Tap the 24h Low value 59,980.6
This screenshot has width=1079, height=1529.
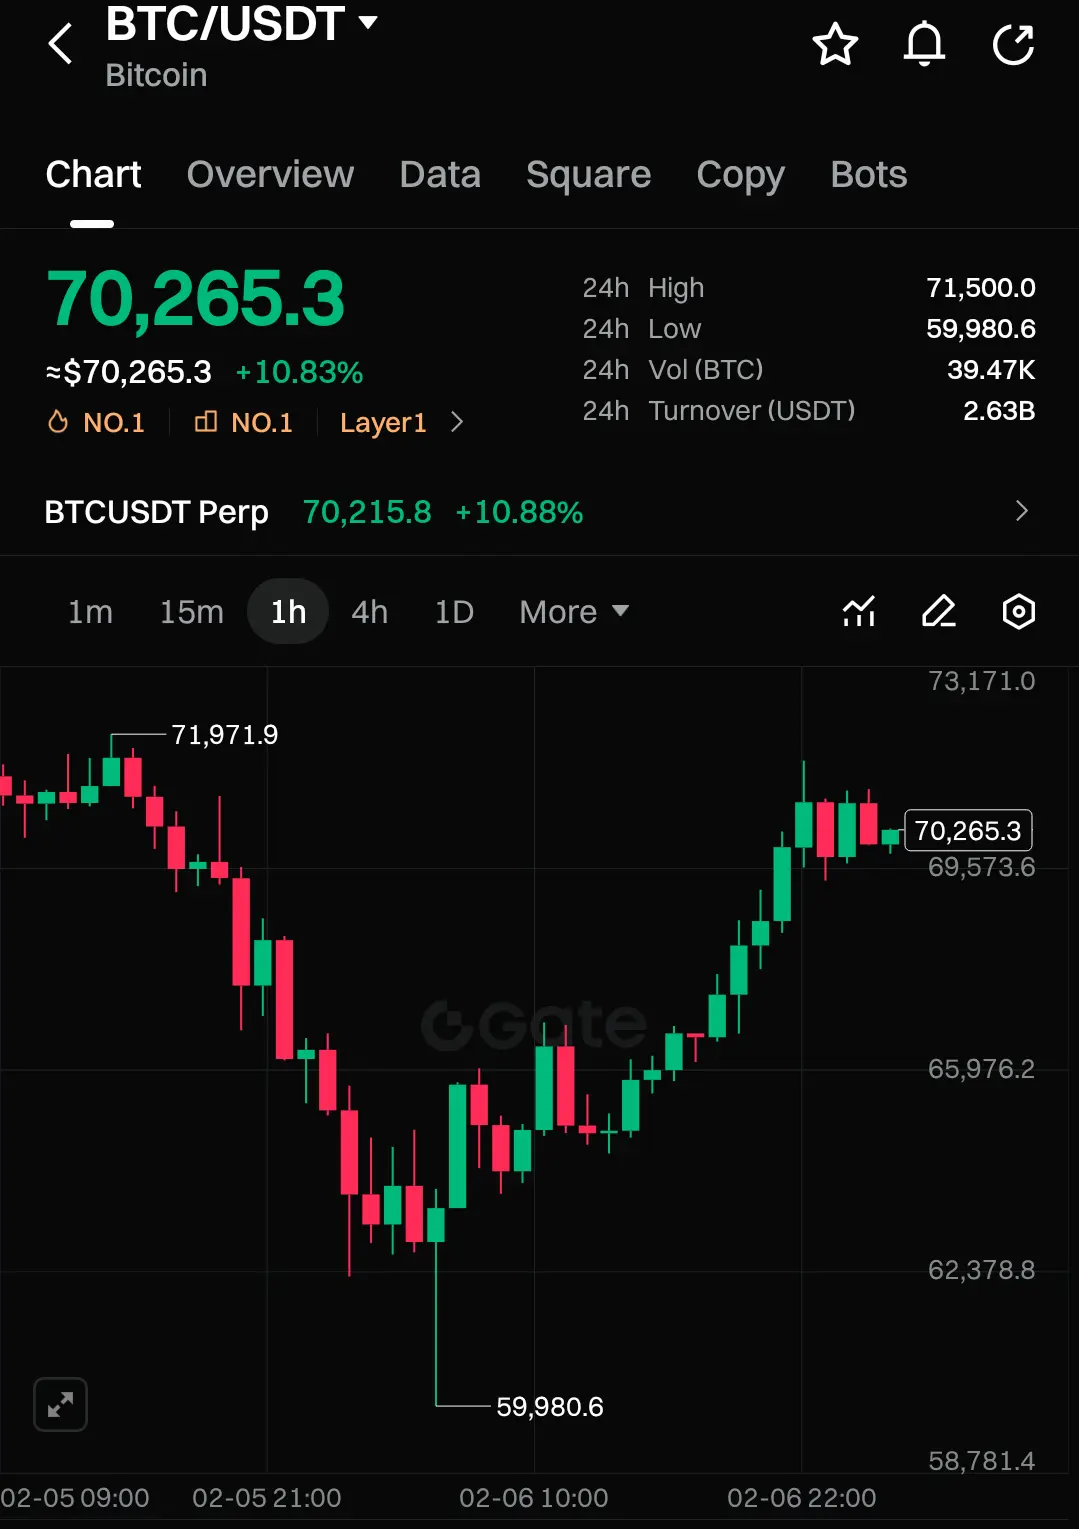pos(980,329)
